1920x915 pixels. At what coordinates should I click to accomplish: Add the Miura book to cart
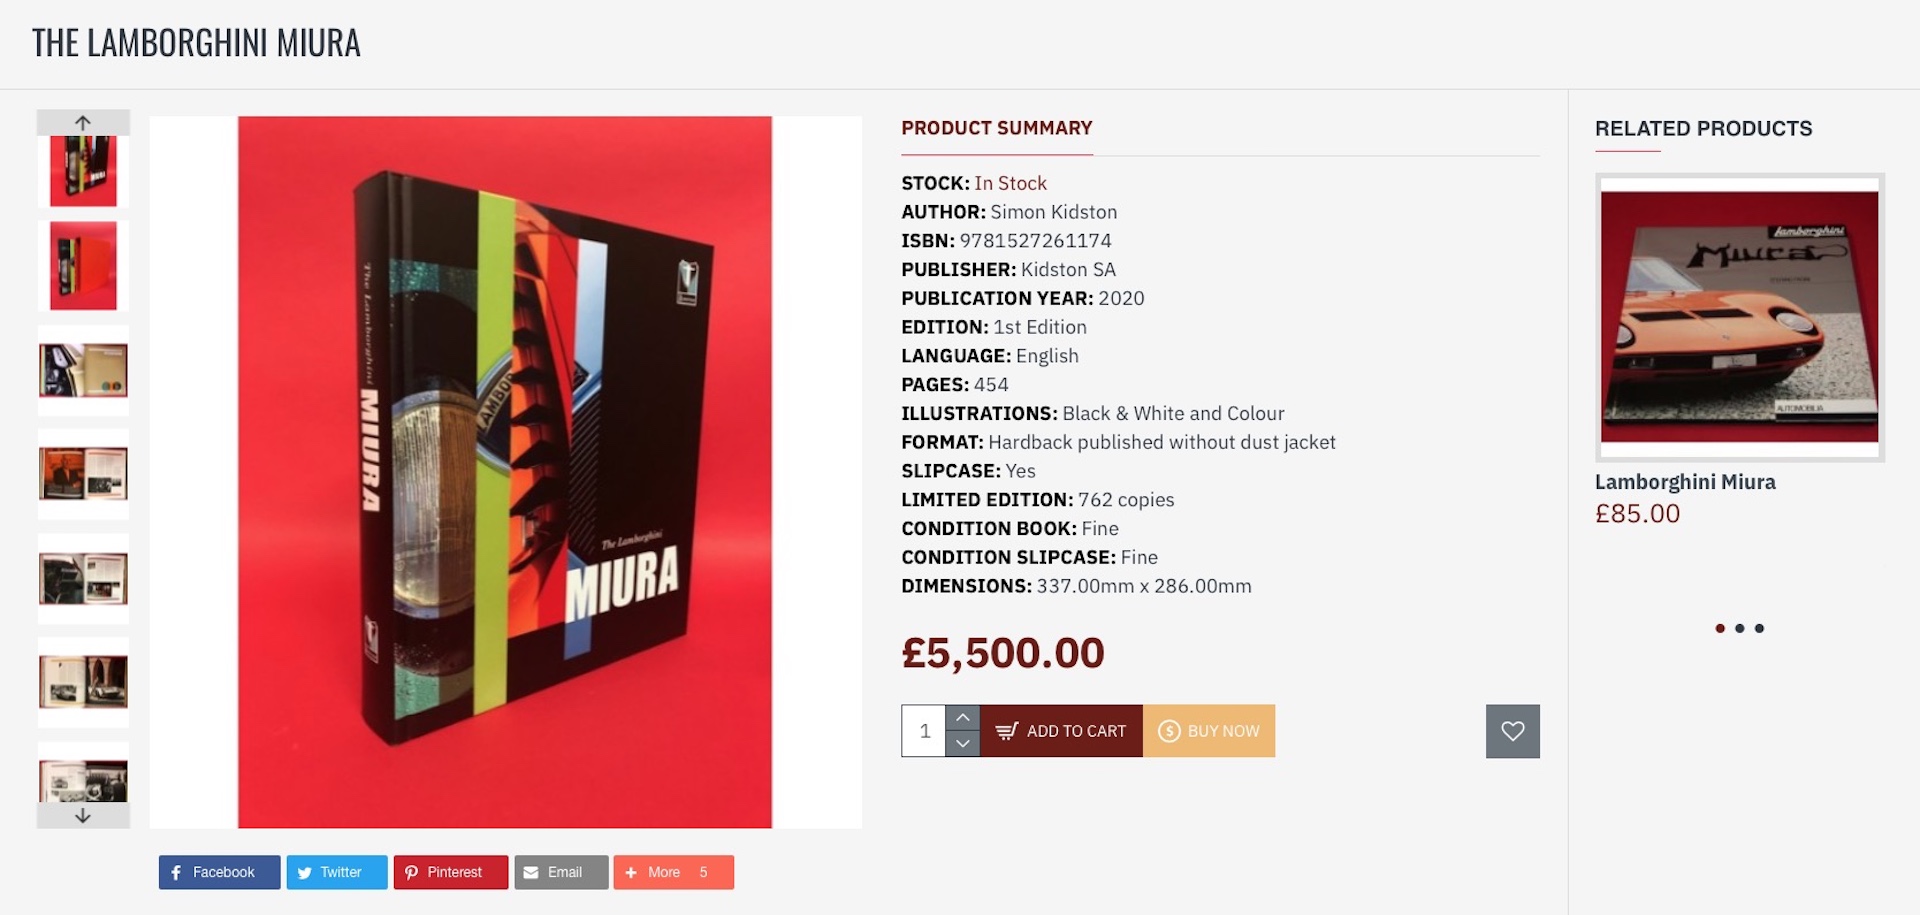(1061, 731)
